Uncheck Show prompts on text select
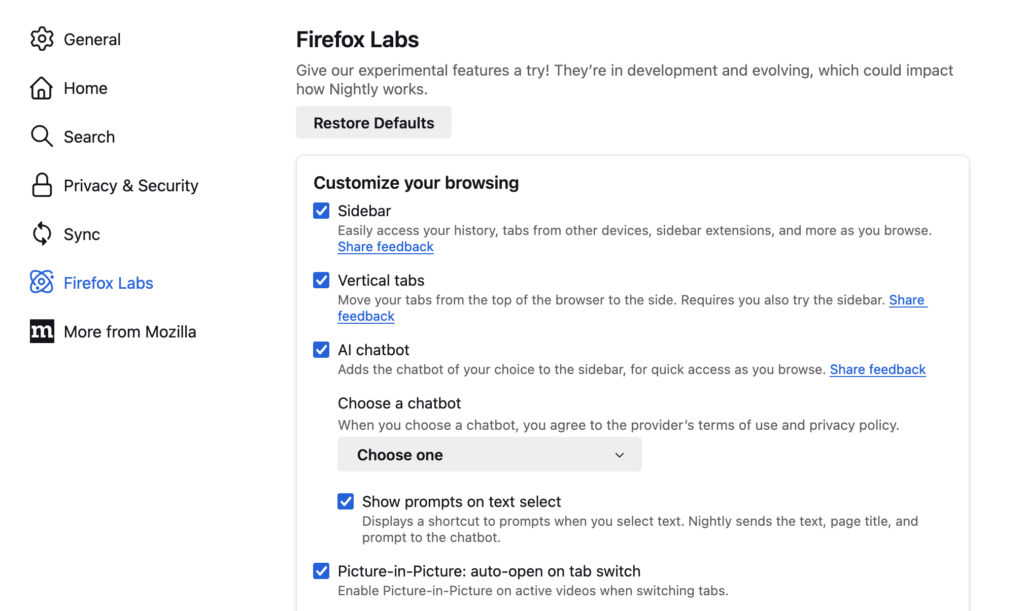Viewport: 1024px width, 611px height. tap(345, 501)
